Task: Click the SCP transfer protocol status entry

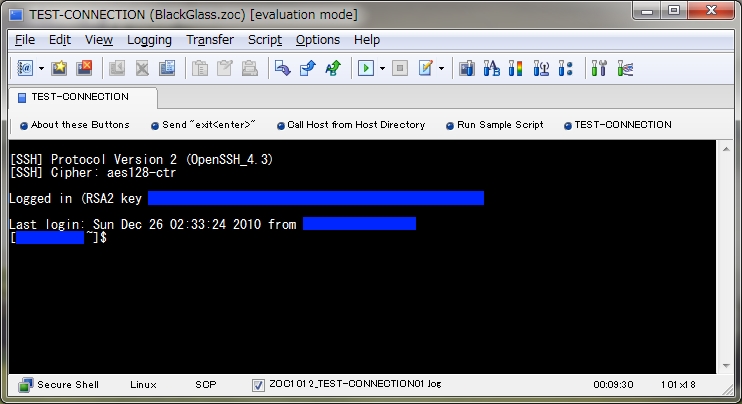Action: point(205,385)
